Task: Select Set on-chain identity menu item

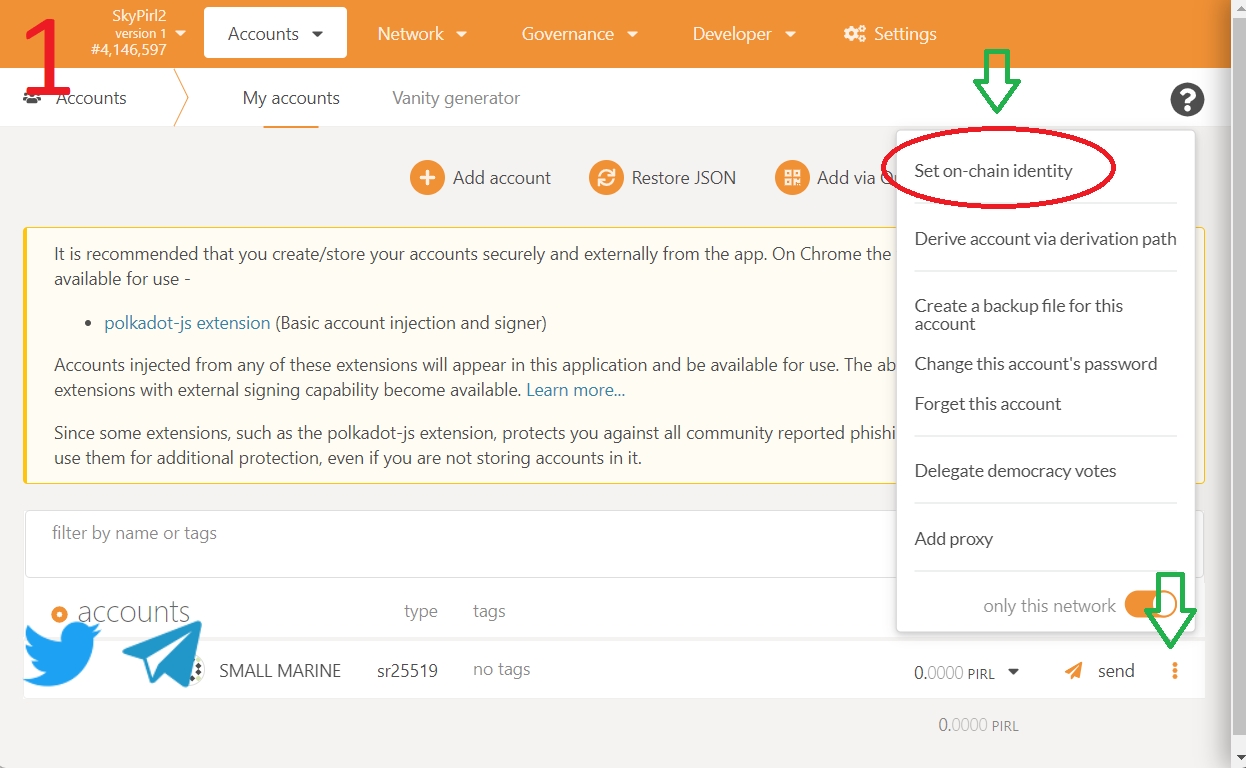Action: [992, 171]
